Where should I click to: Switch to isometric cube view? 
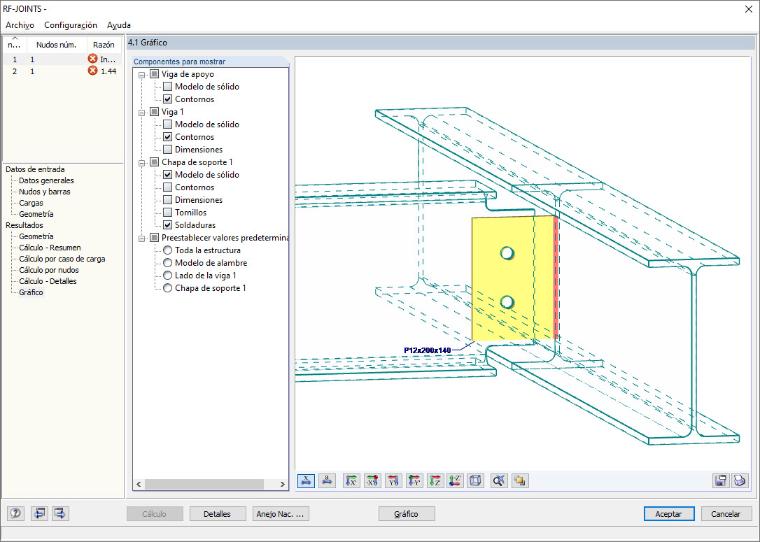tap(476, 480)
